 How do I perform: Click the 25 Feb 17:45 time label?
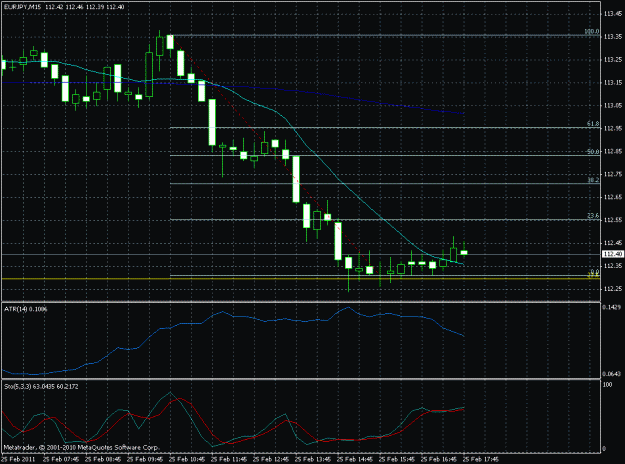point(481,459)
